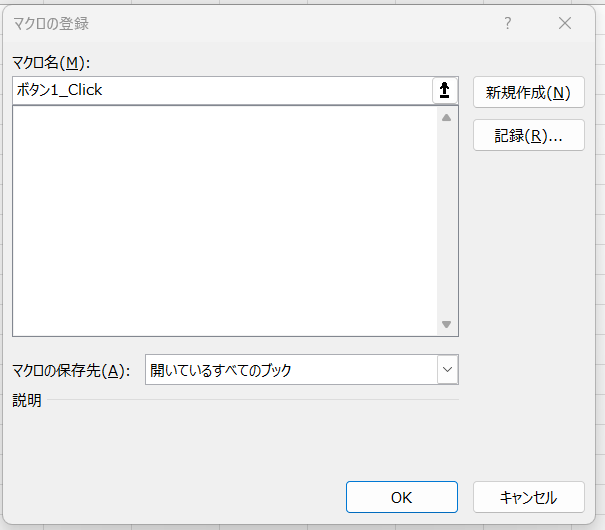
Task: Click the マクロの保存先(A) label
Action: pos(71,371)
